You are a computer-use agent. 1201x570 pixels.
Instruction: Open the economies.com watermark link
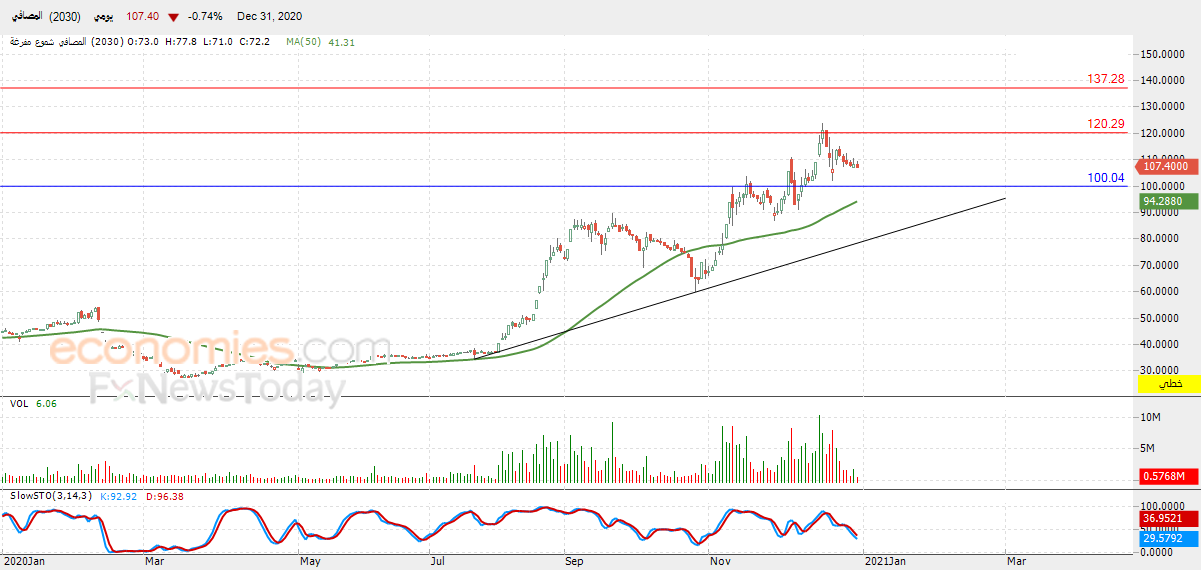pyautogui.click(x=206, y=351)
